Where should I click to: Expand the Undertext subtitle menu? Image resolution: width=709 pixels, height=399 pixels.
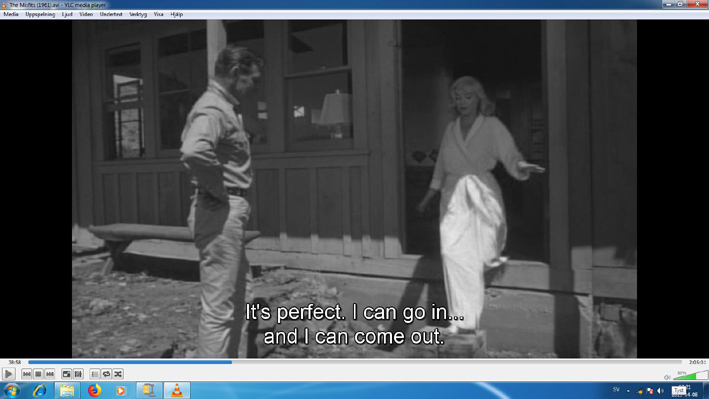pos(111,14)
